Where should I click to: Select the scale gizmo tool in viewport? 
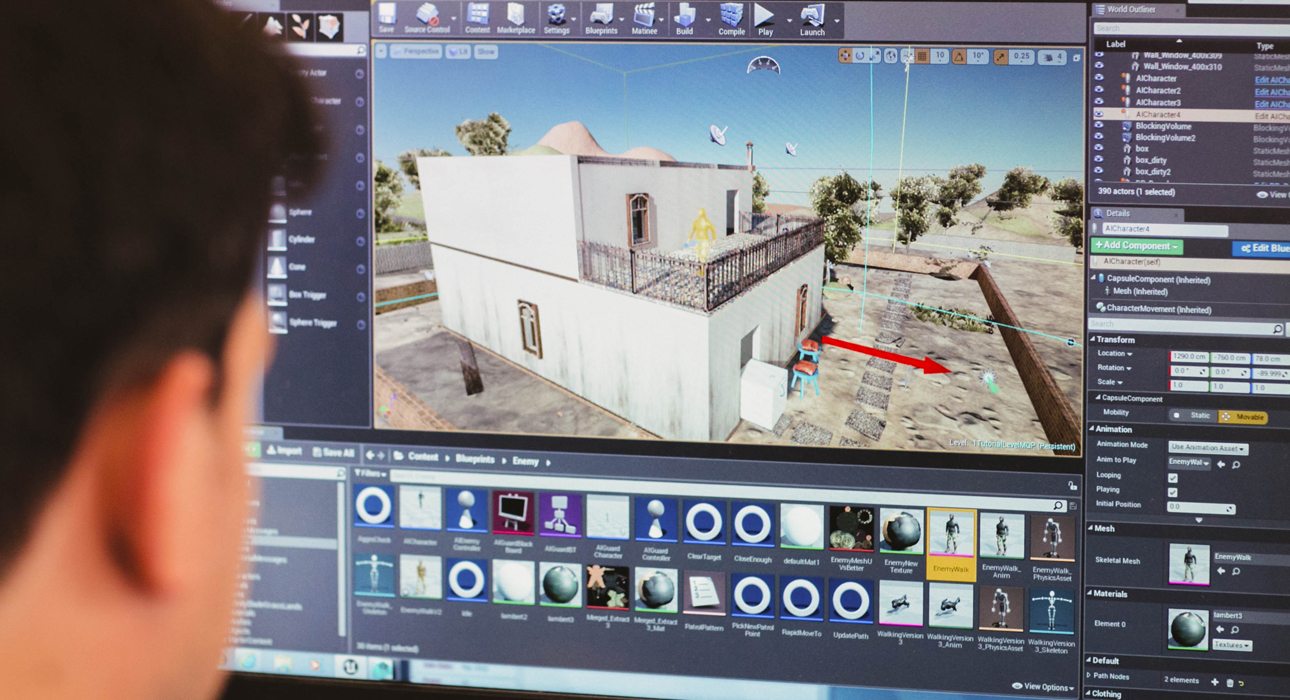coord(875,57)
